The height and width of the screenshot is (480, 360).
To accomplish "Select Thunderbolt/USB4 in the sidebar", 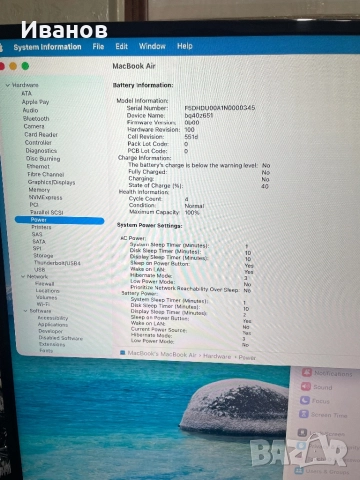I will pos(57,263).
